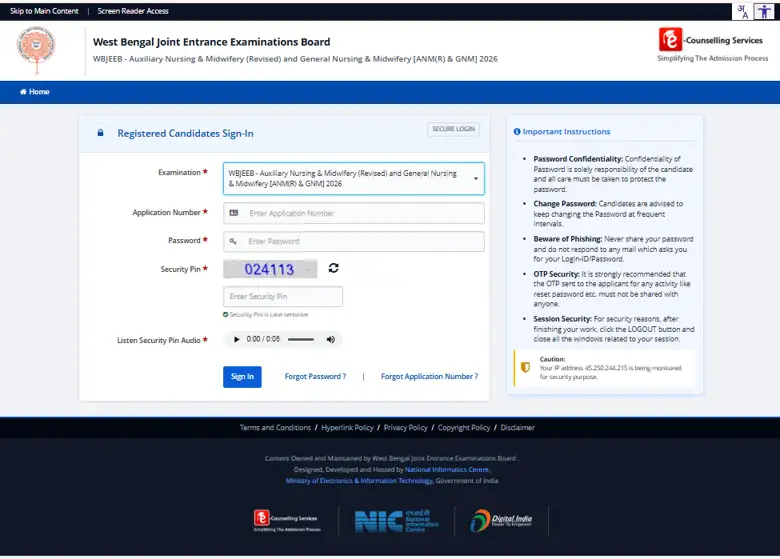Open the Examination dropdown list
The width and height of the screenshot is (780, 559).
coord(354,179)
